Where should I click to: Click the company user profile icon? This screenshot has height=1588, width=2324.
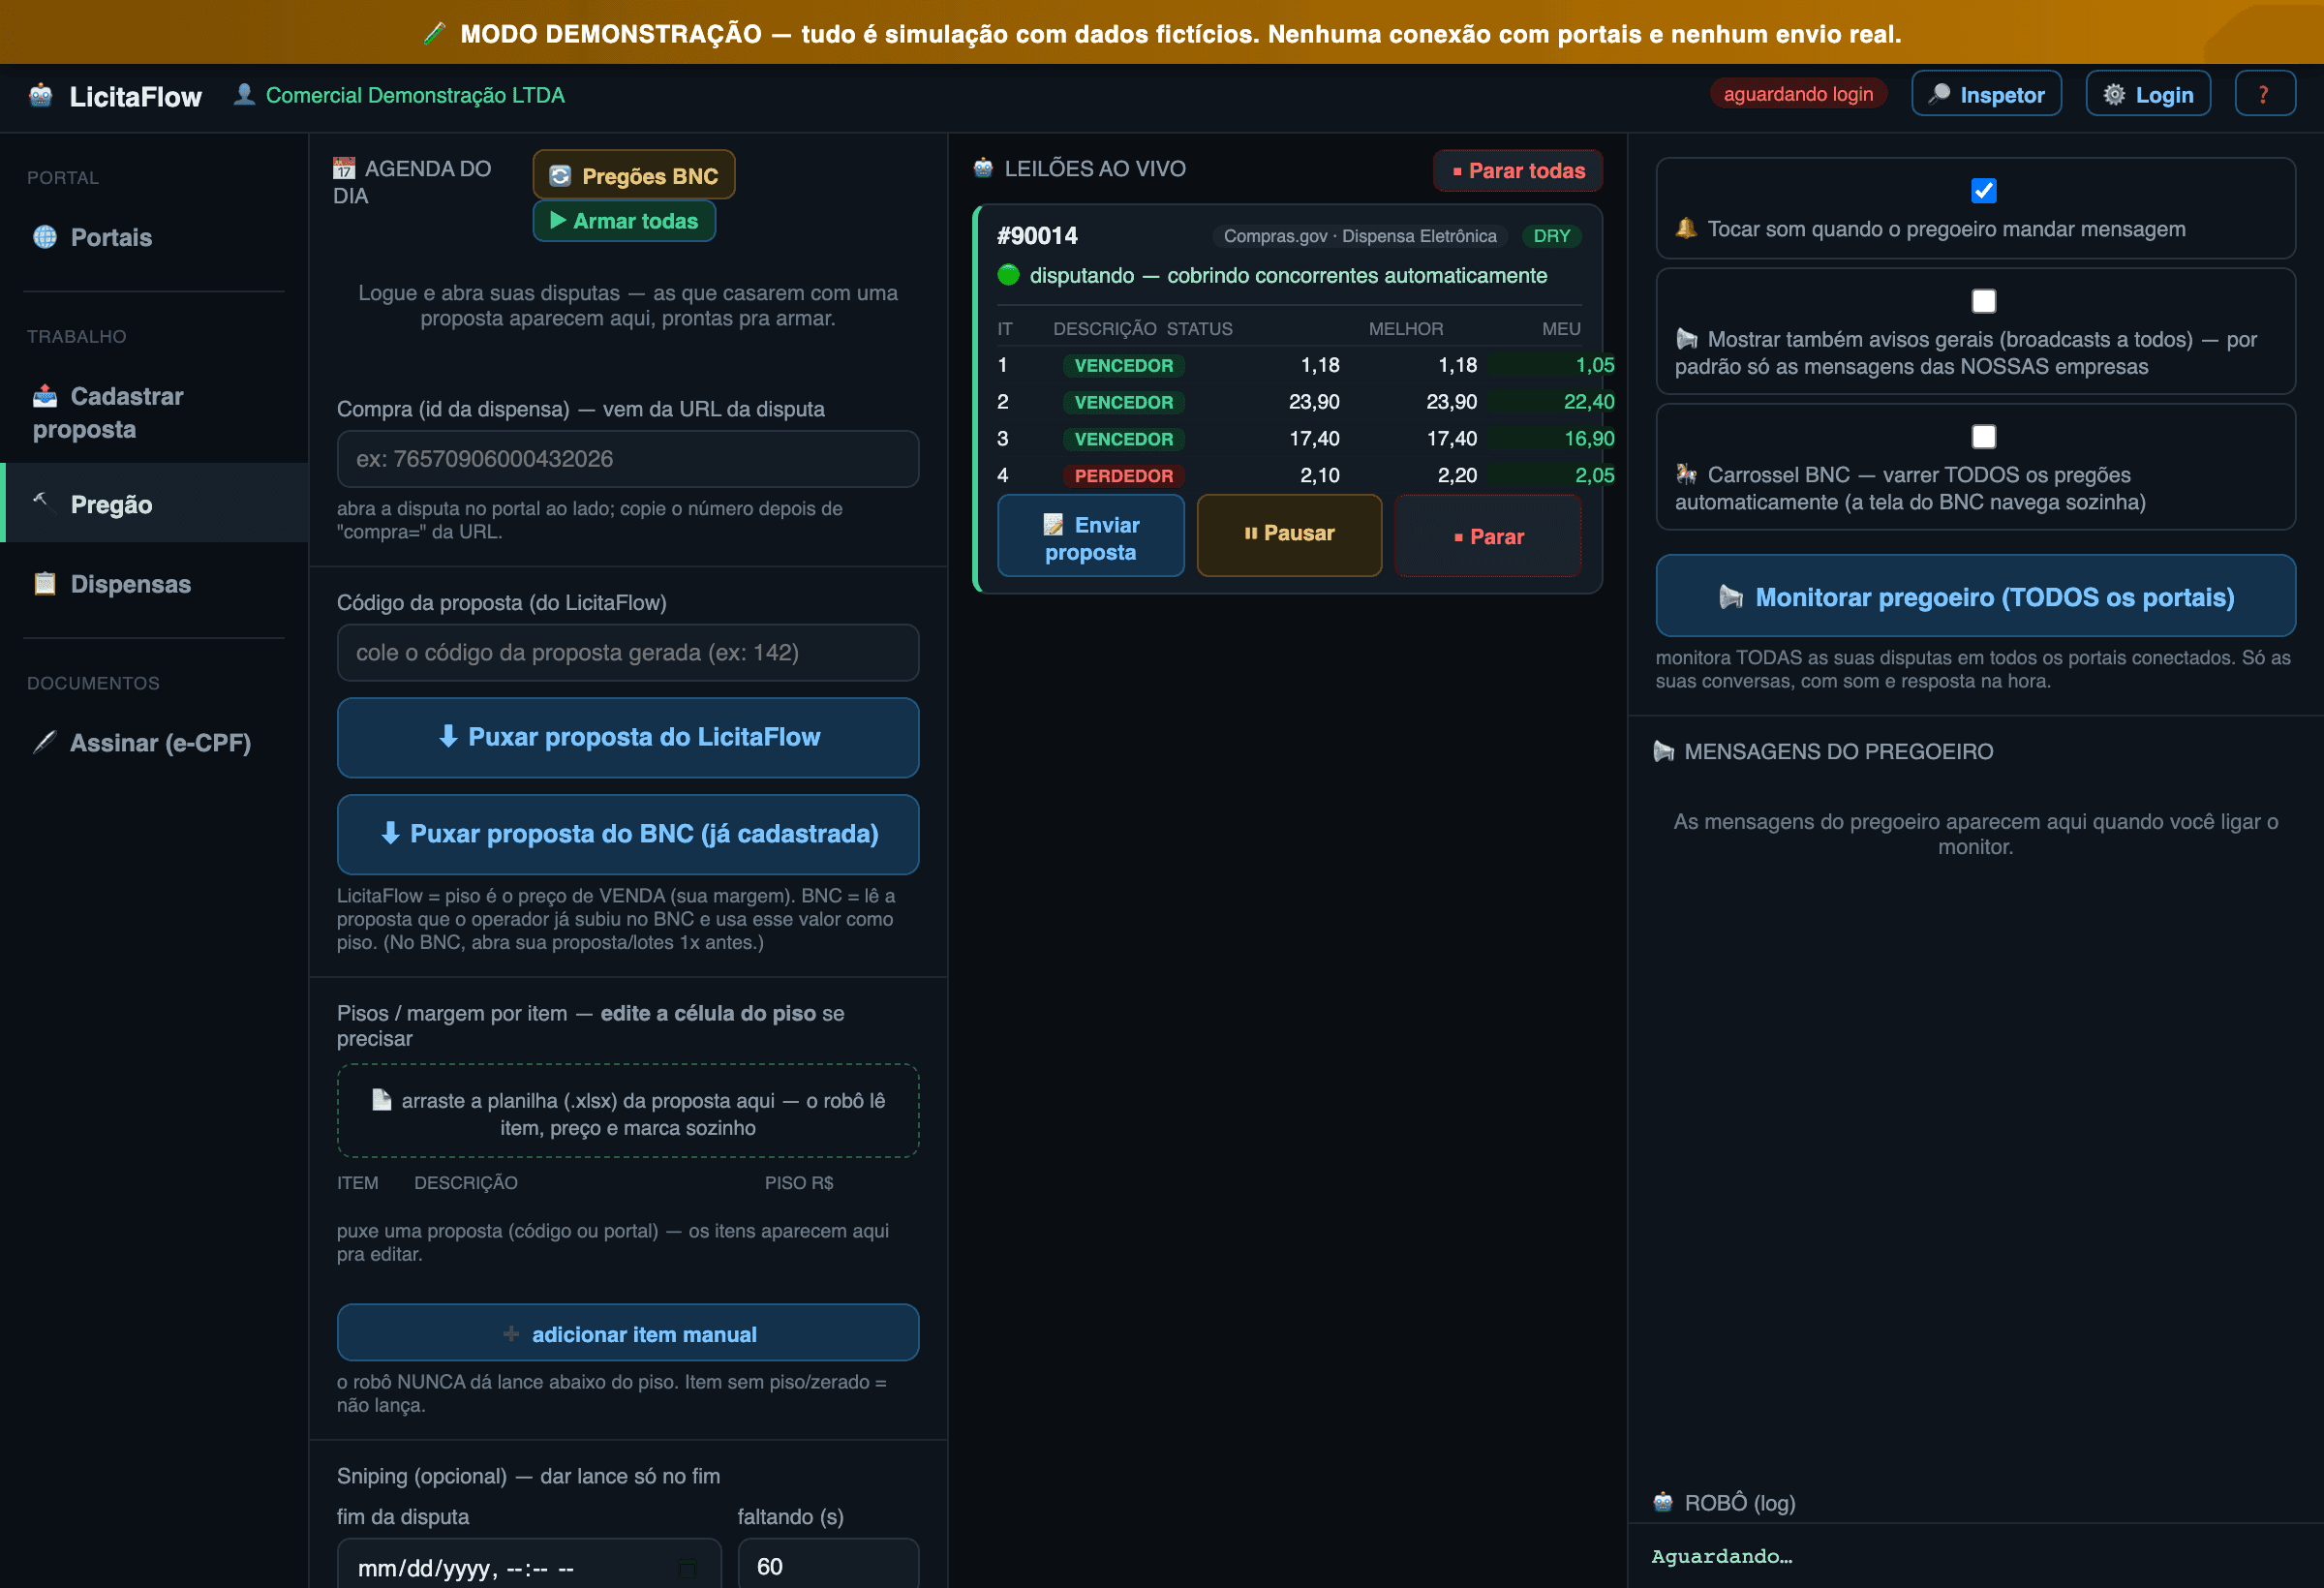click(x=244, y=95)
